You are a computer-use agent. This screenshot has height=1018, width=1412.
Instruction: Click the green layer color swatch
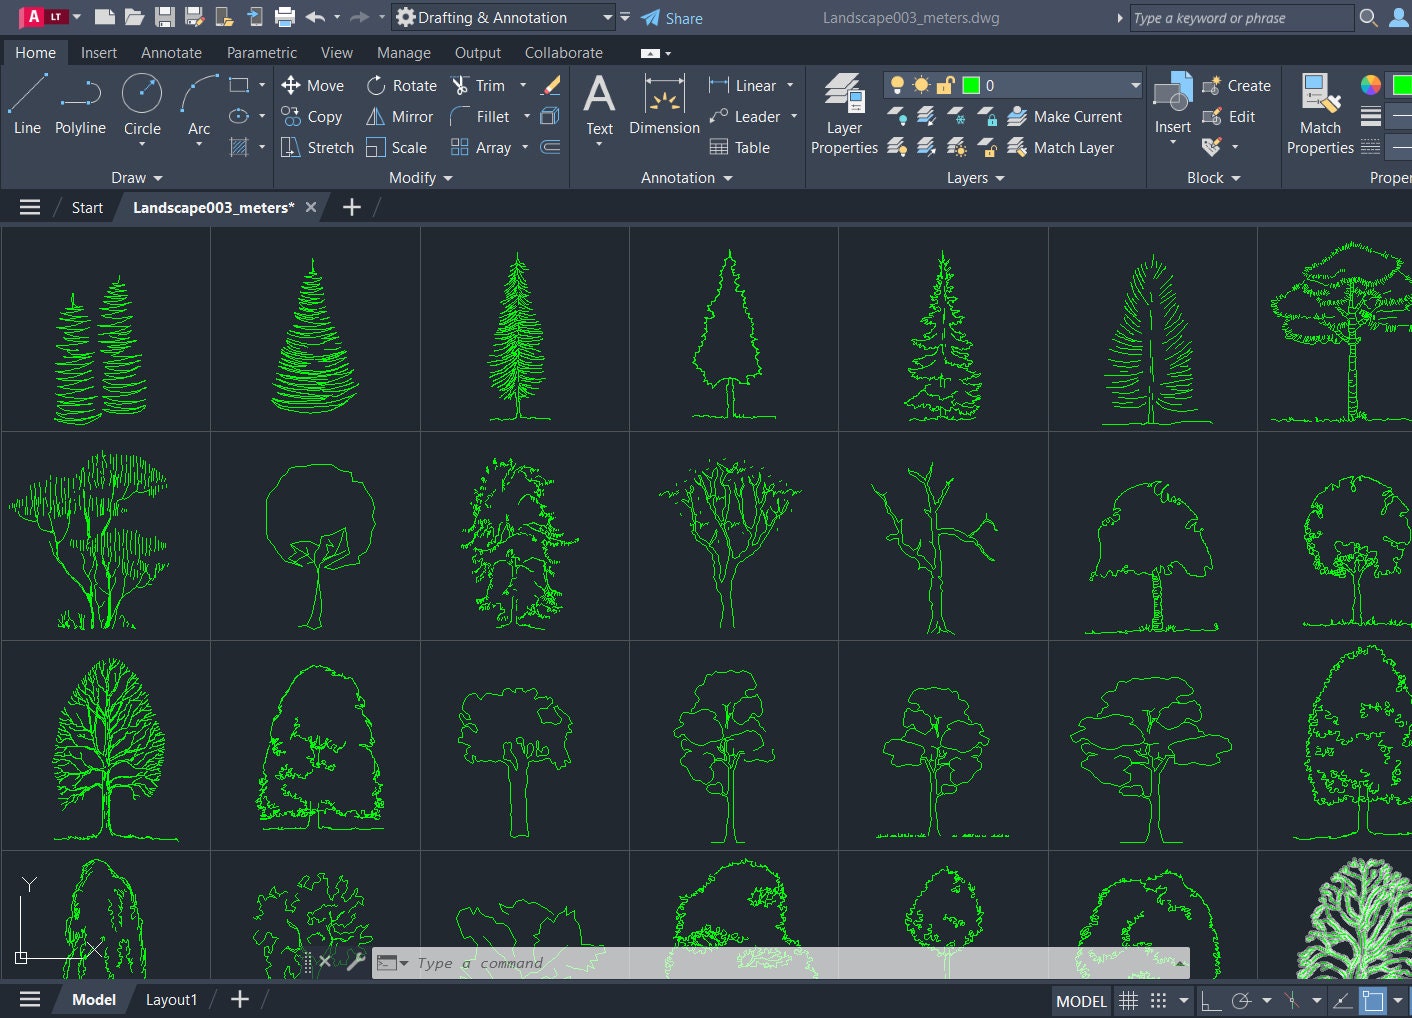pos(971,85)
